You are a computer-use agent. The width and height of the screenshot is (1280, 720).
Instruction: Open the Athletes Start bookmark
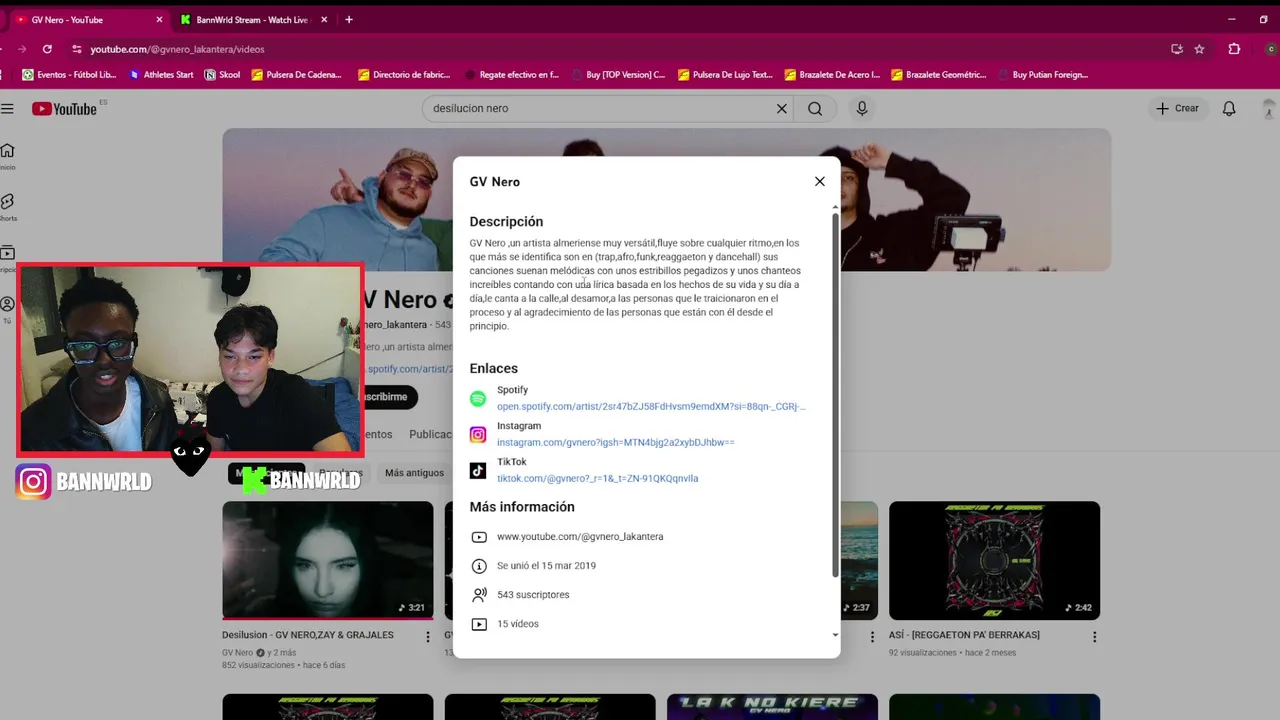[x=160, y=74]
